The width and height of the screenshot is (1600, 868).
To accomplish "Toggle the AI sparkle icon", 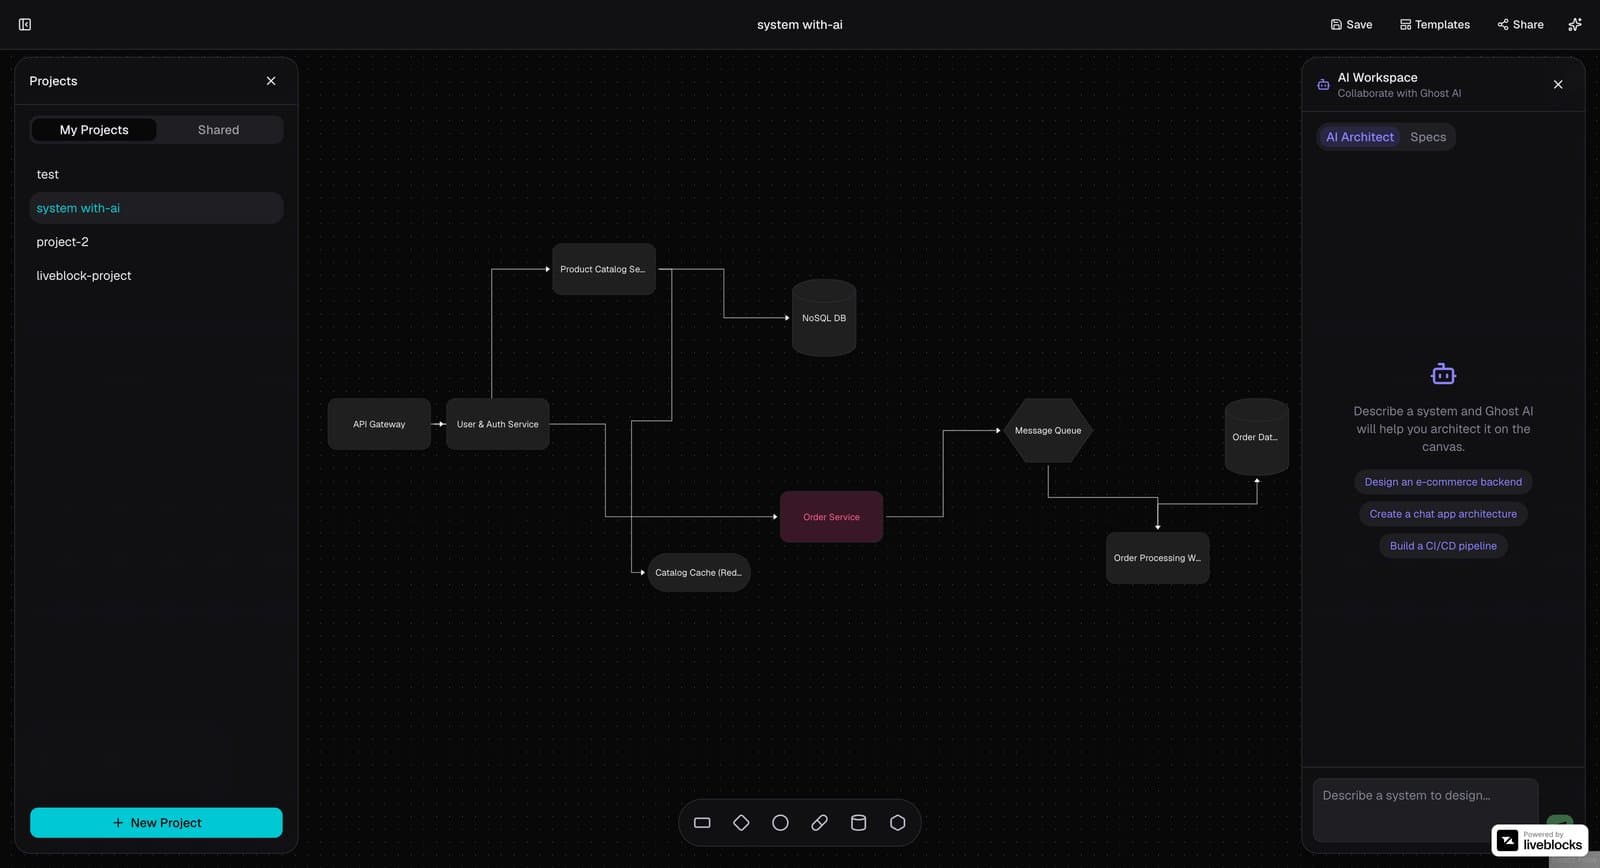I will point(1575,24).
